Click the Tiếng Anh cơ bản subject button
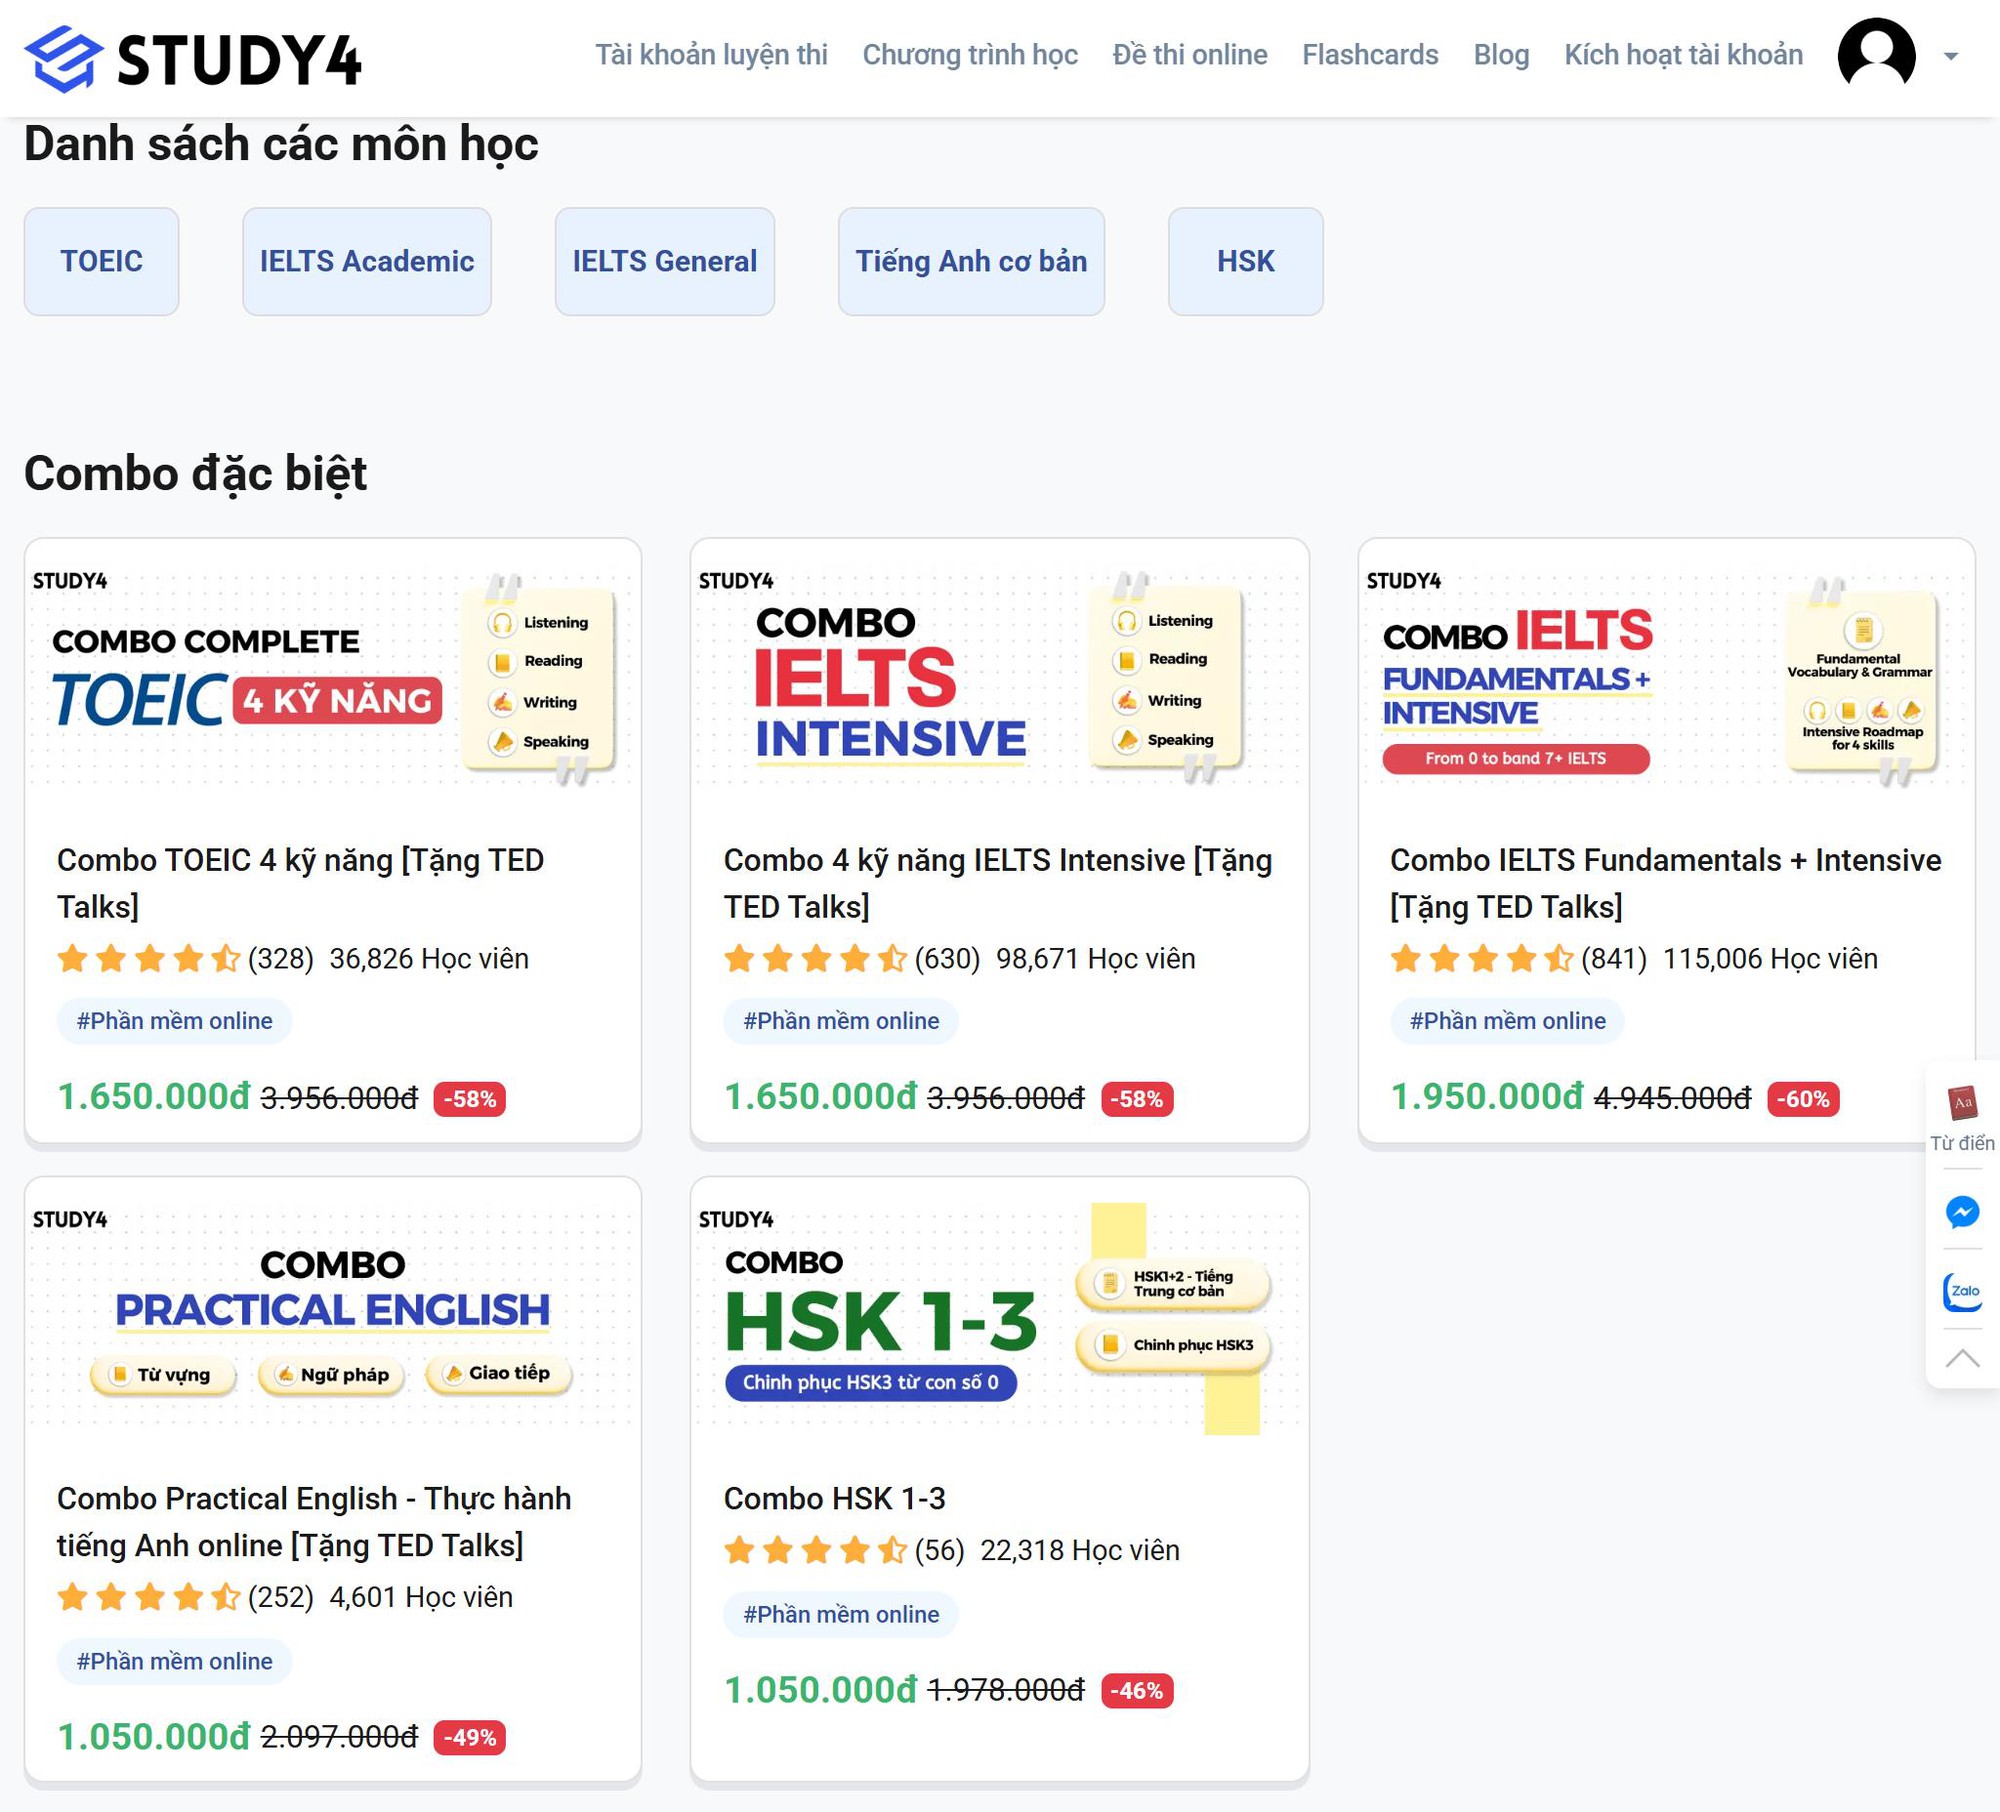Screen dimensions: 2000x1812 click(x=971, y=262)
